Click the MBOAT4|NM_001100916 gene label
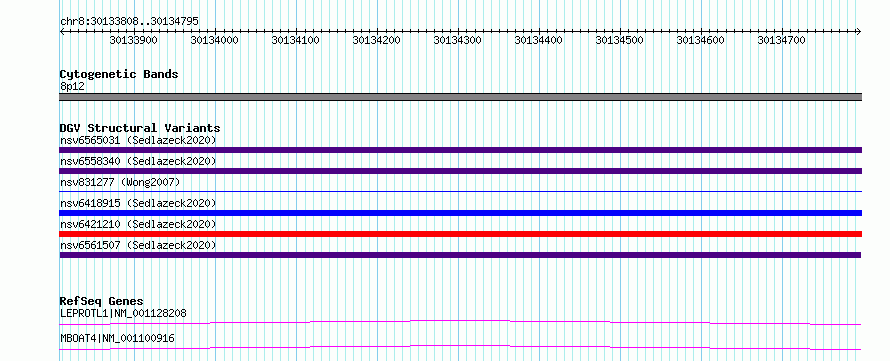 pyautogui.click(x=117, y=339)
